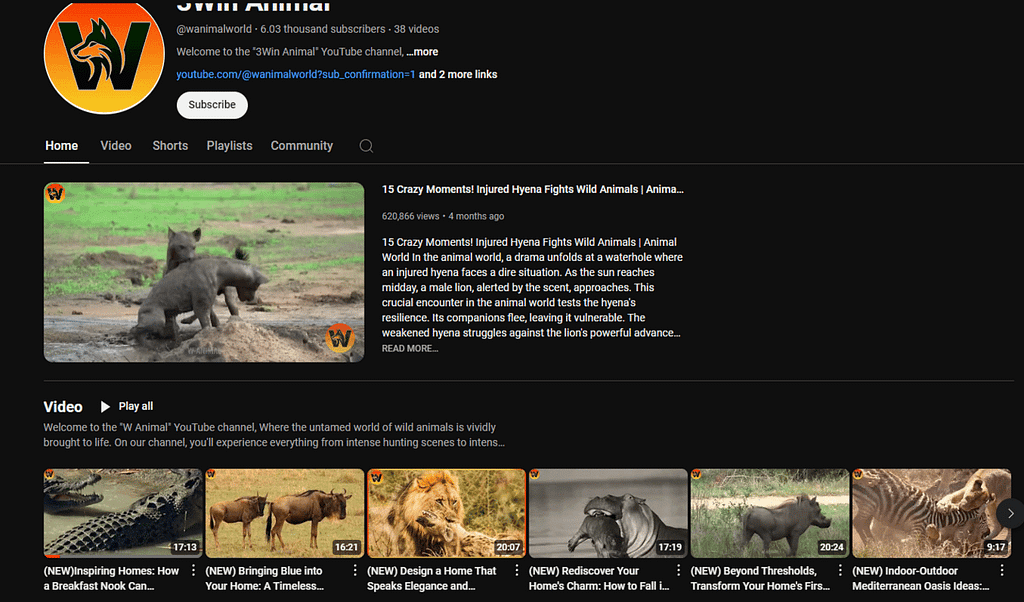Click the Video section heading
The height and width of the screenshot is (602, 1024).
point(63,407)
